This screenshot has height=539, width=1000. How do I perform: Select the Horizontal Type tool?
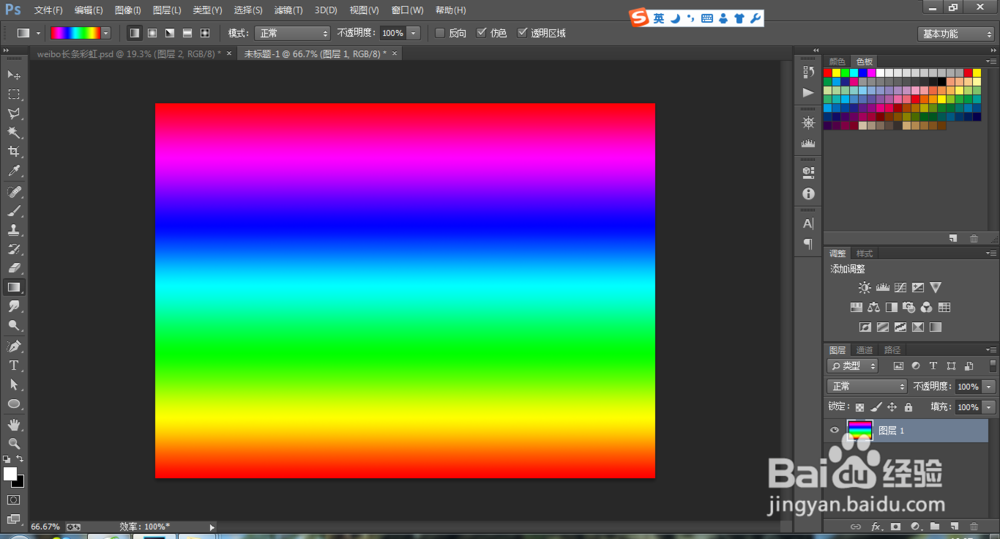(x=13, y=365)
